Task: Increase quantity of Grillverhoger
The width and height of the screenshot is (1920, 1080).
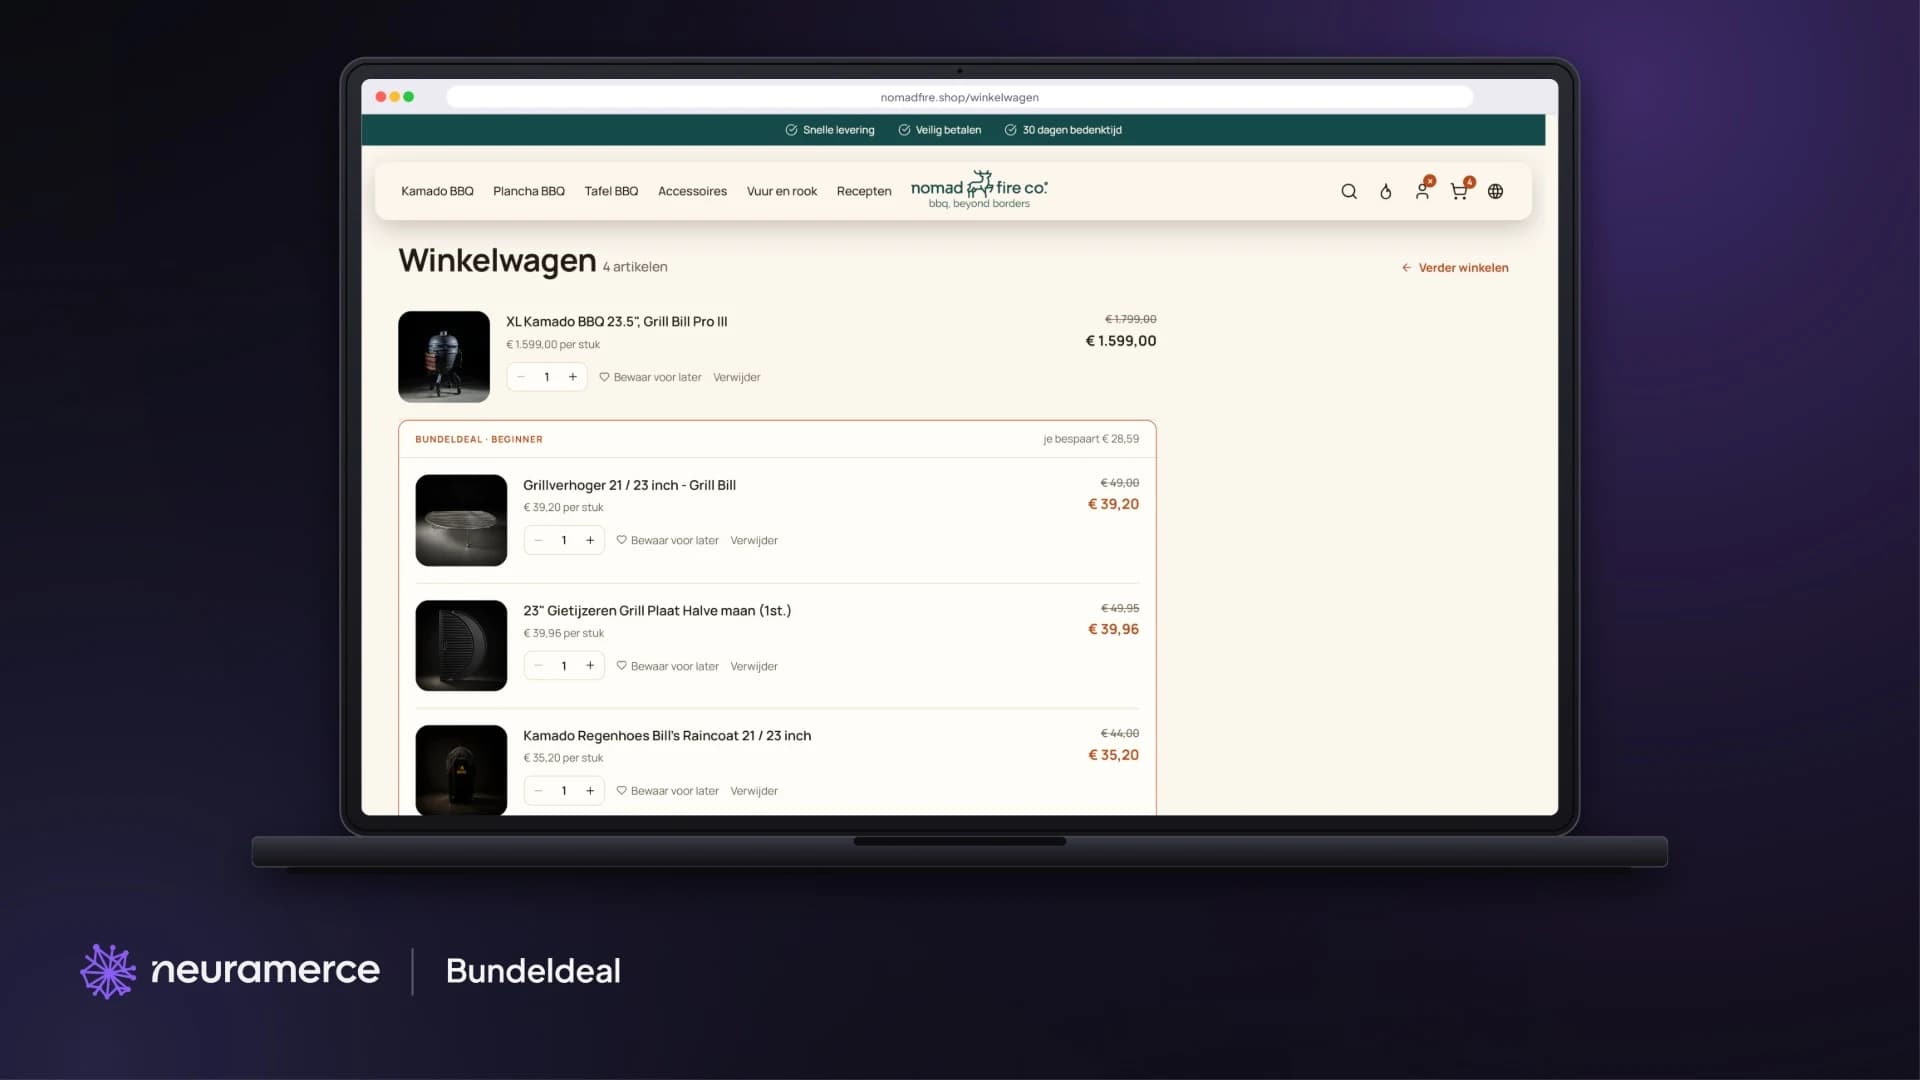Action: pyautogui.click(x=590, y=540)
